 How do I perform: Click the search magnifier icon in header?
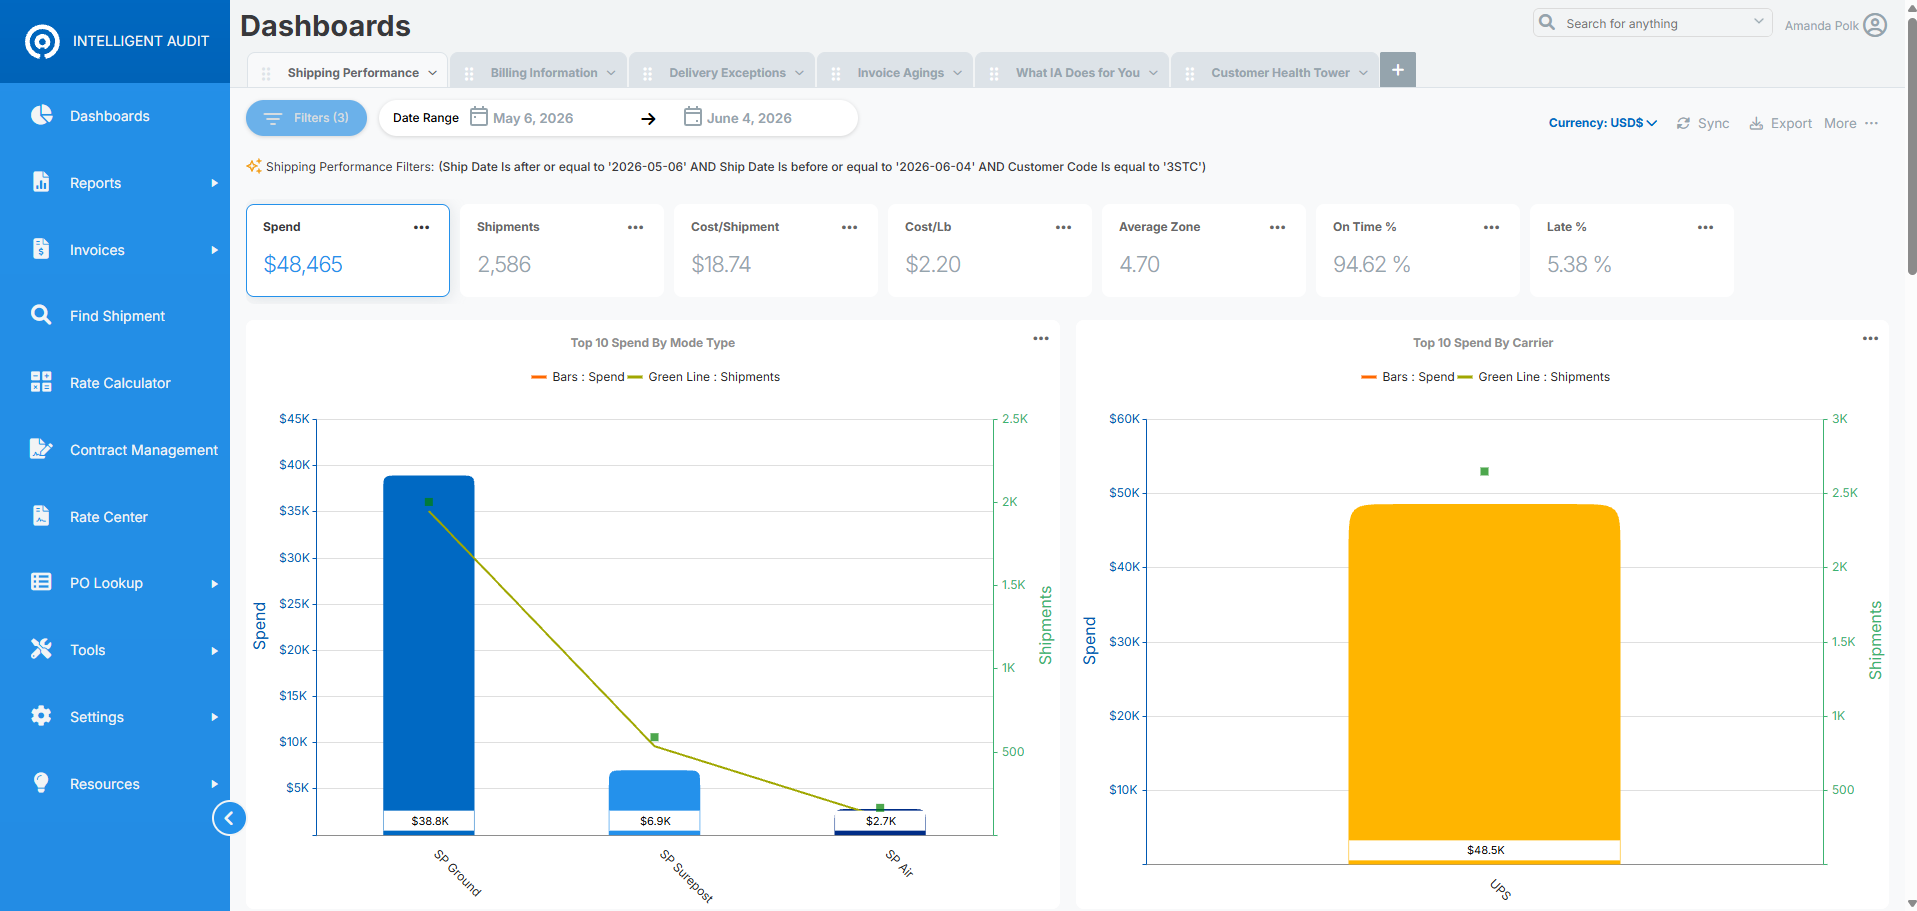click(1547, 22)
